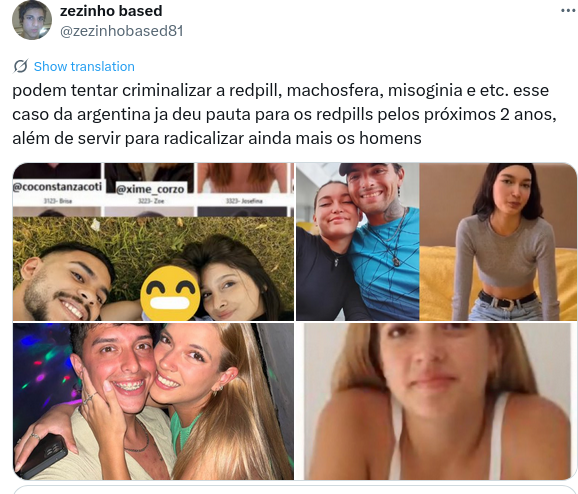The width and height of the screenshot is (578, 494).
Task: Click the Show translation link
Action: click(84, 67)
